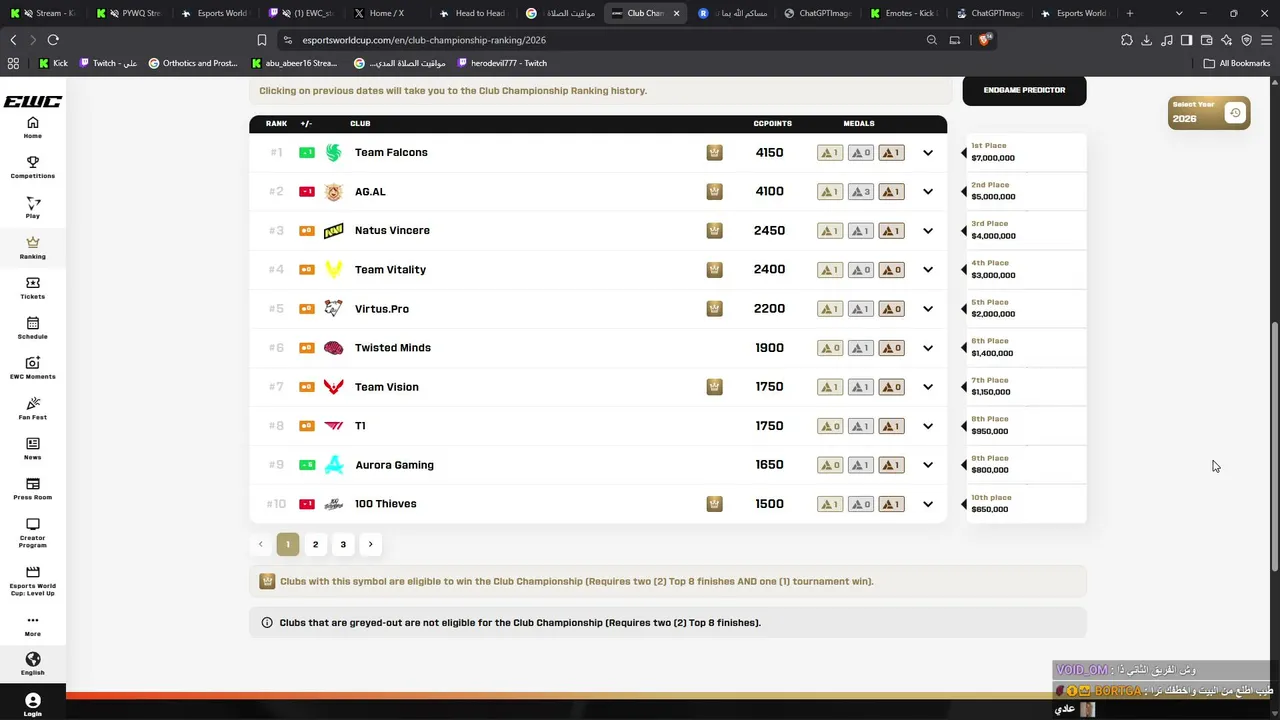
Task: Switch to the (1) EWC_st browser tab
Action: point(301,13)
